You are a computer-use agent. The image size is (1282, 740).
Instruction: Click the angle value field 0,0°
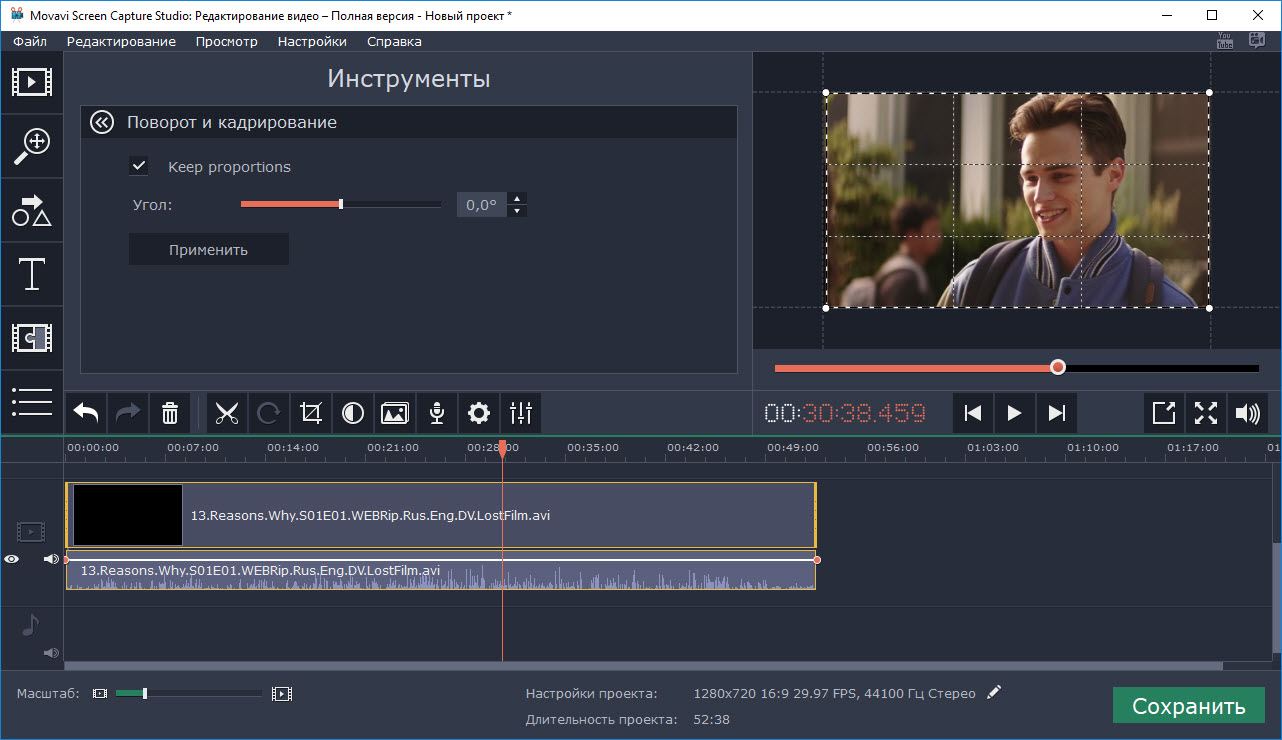click(x=482, y=205)
